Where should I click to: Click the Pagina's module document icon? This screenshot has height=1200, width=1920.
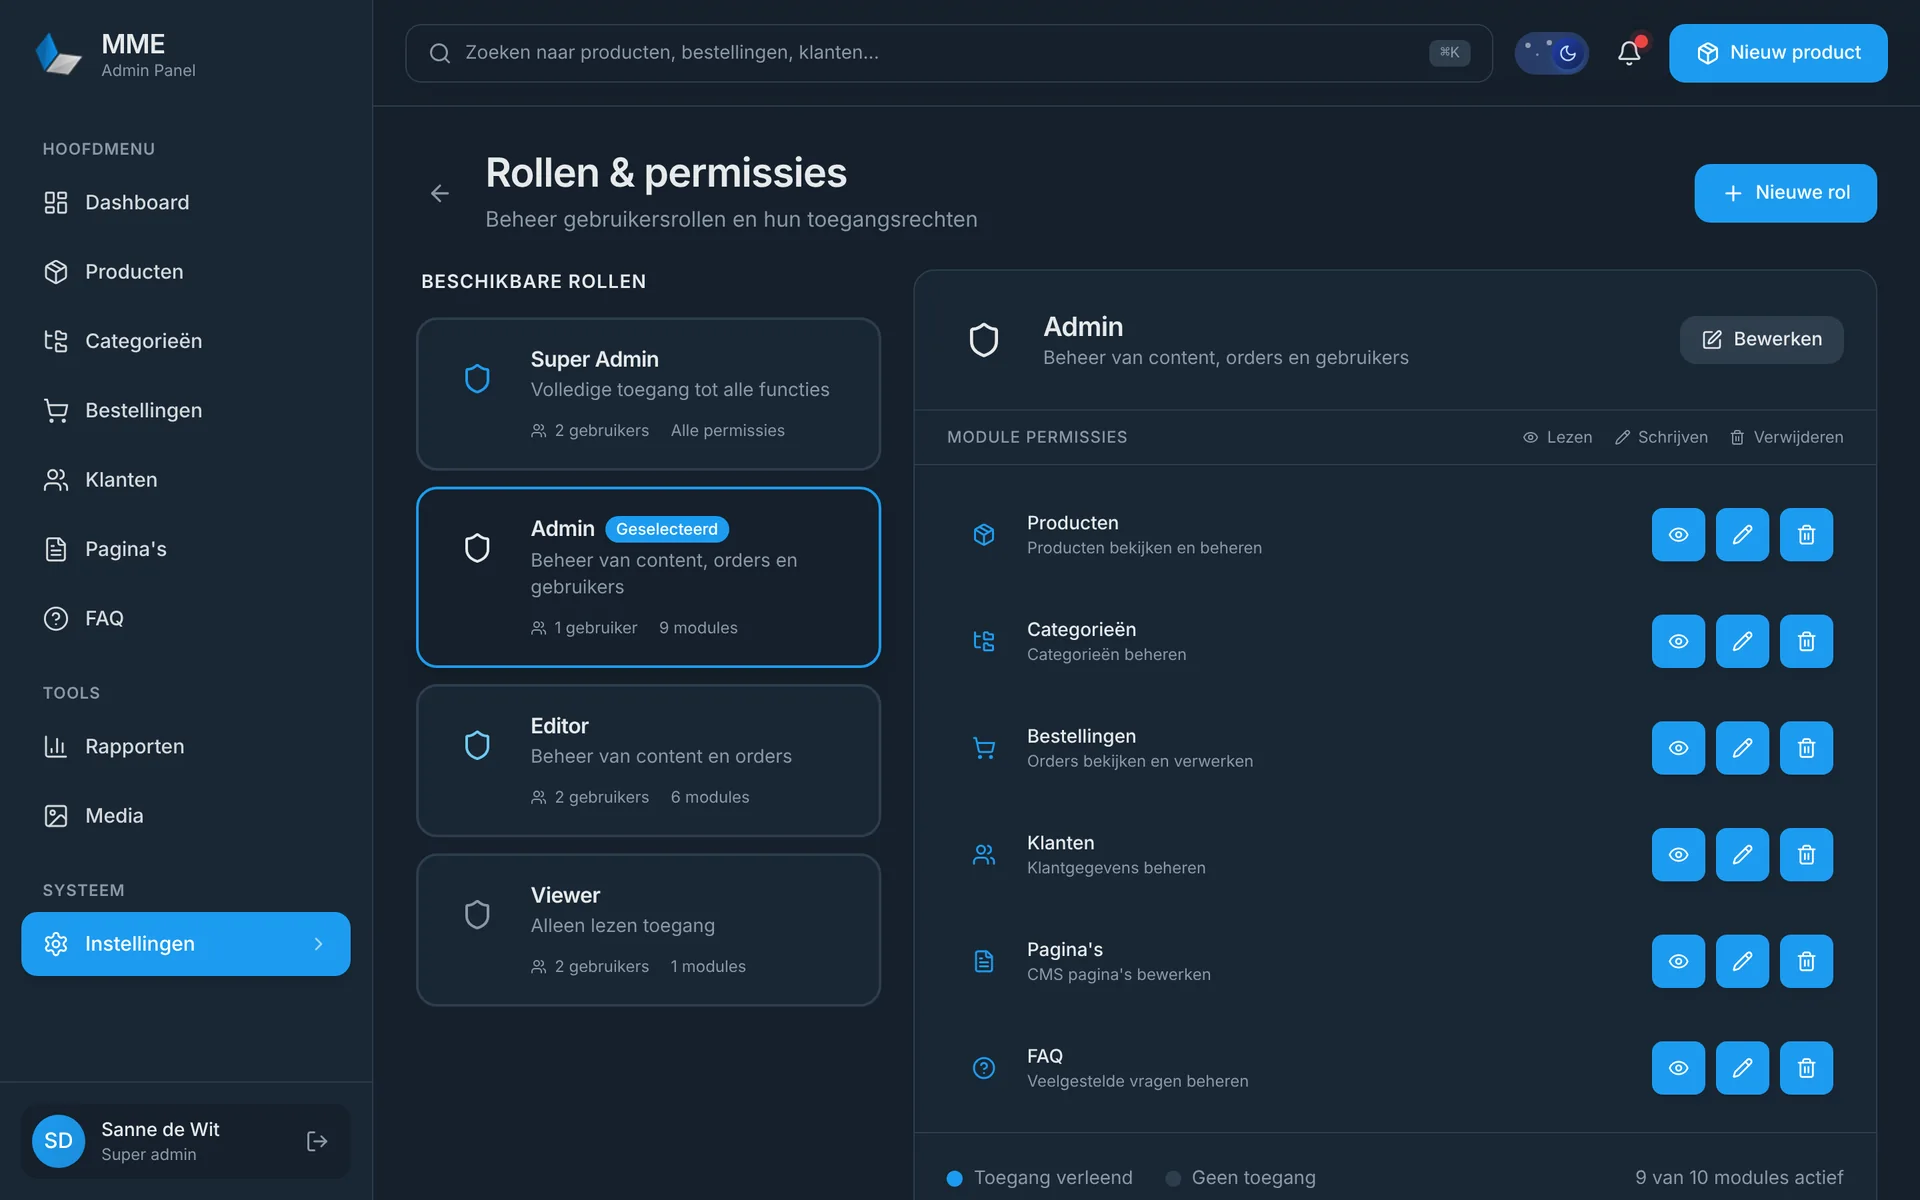984,961
